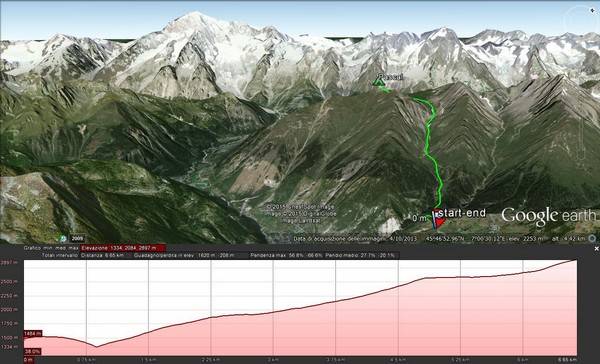Click the profile summit point near 2897 m

575,260
